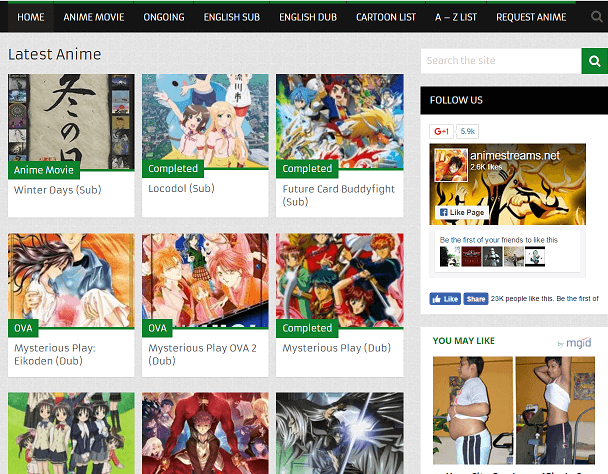Click the Completed badge on Mysterious Play (Dub)
This screenshot has width=608, height=474.
pos(307,328)
